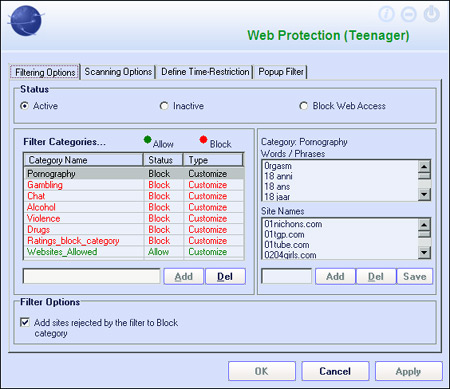450x389 pixels.
Task: Select 01tube.com in Site Names list
Action: click(287, 245)
